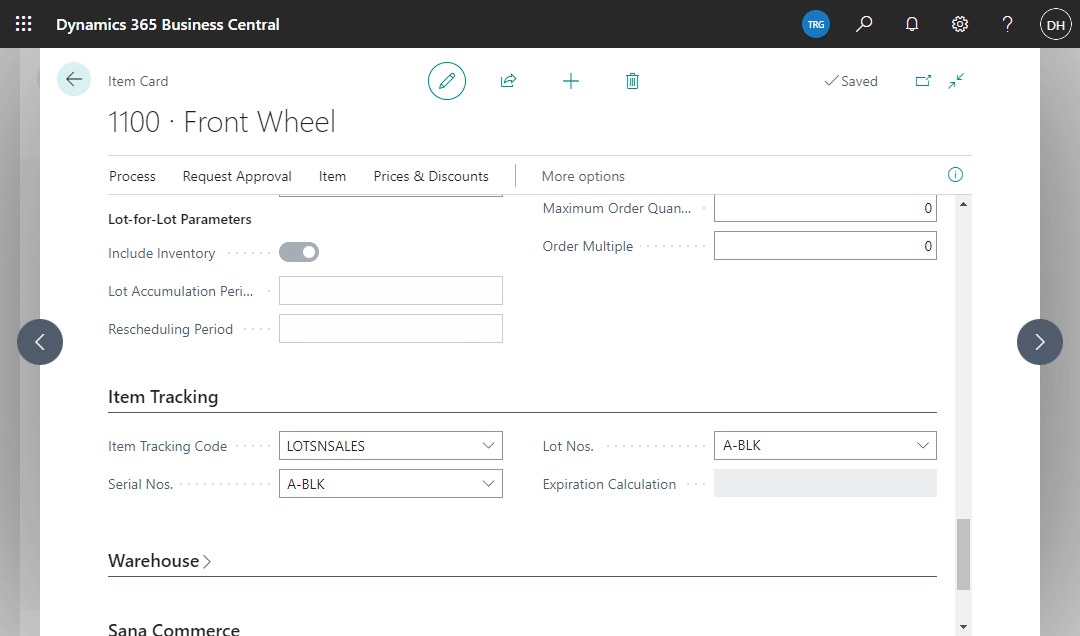This screenshot has height=636, width=1080.
Task: Click the Item Card caption
Action: [x=138, y=81]
